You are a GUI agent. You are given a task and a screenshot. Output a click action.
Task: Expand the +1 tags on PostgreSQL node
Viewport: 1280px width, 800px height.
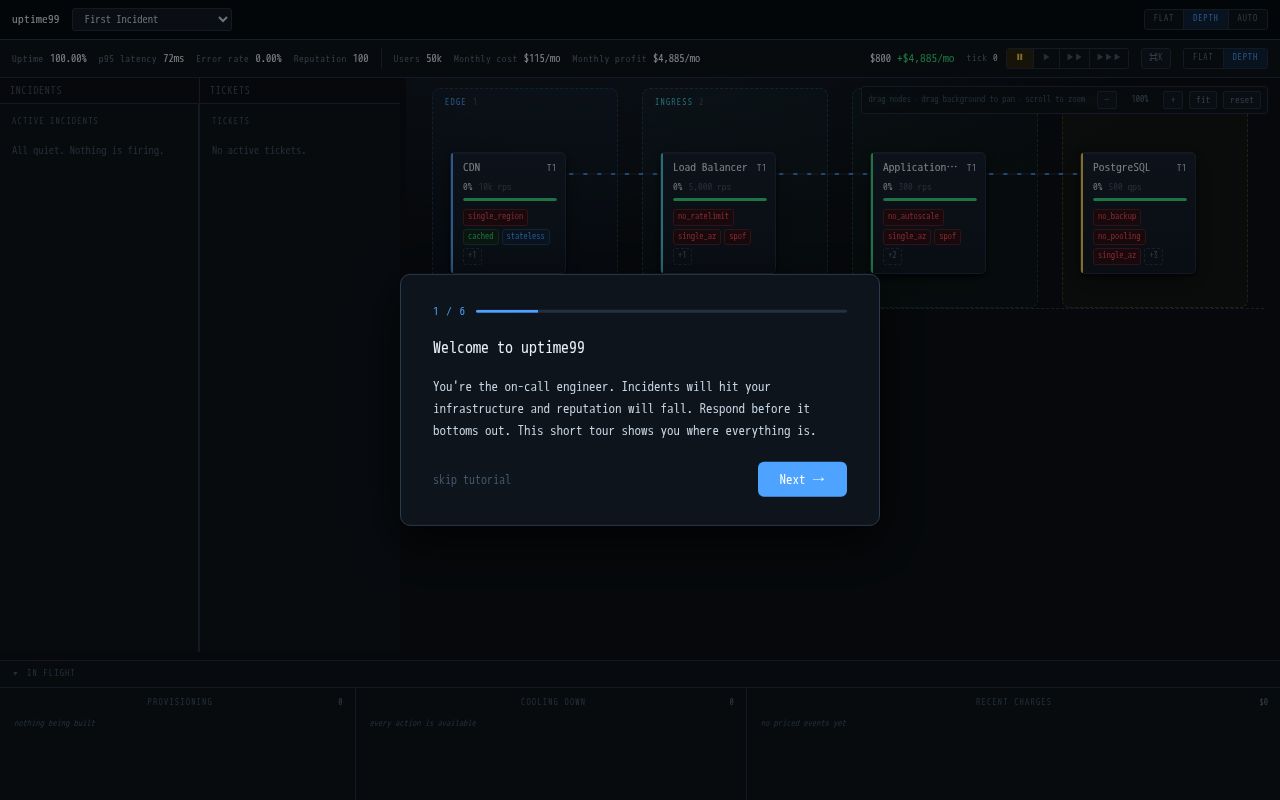[1153, 256]
